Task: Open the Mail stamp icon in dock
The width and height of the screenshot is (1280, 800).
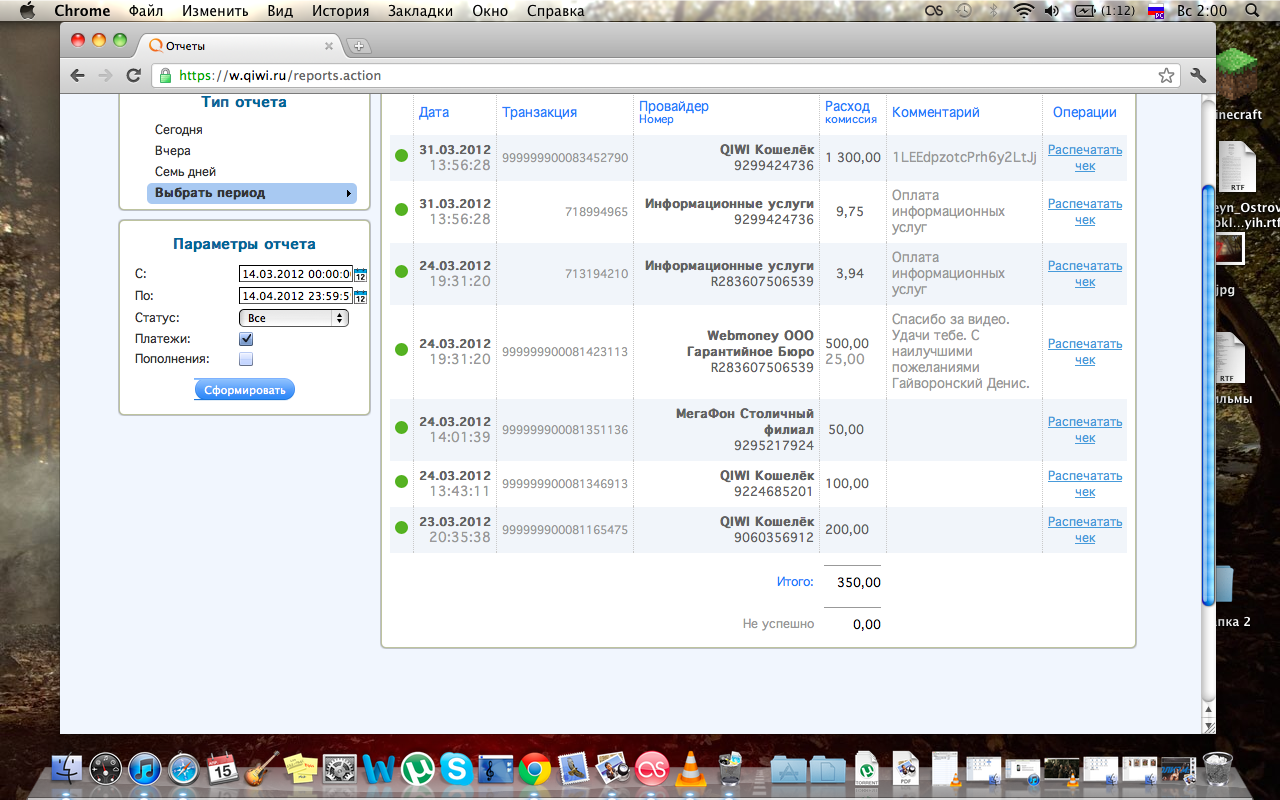Action: click(x=574, y=768)
